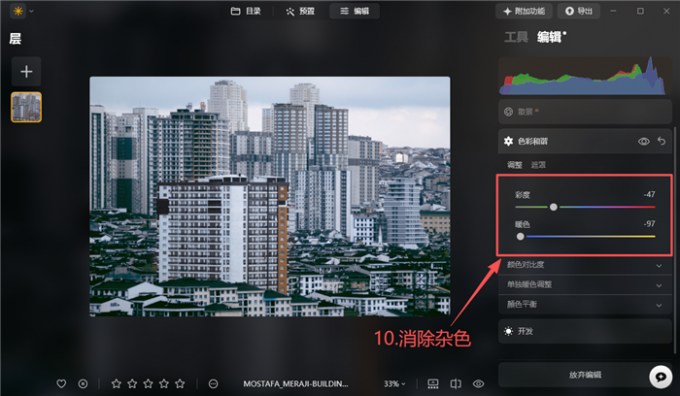Click the 导出 export button

point(579,11)
